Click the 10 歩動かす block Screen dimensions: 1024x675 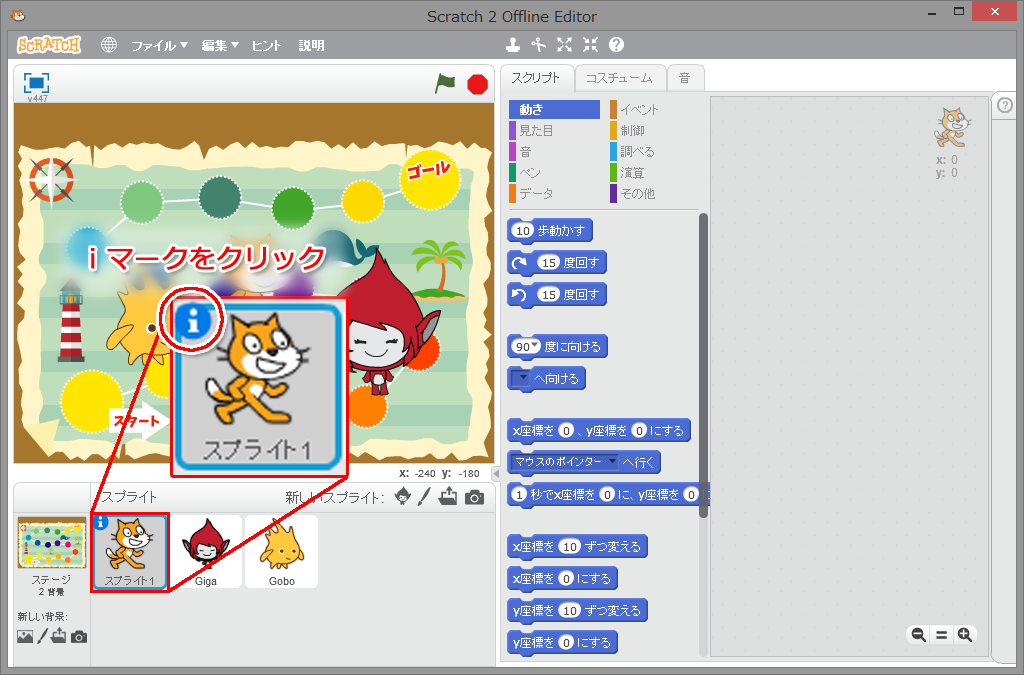pos(550,230)
